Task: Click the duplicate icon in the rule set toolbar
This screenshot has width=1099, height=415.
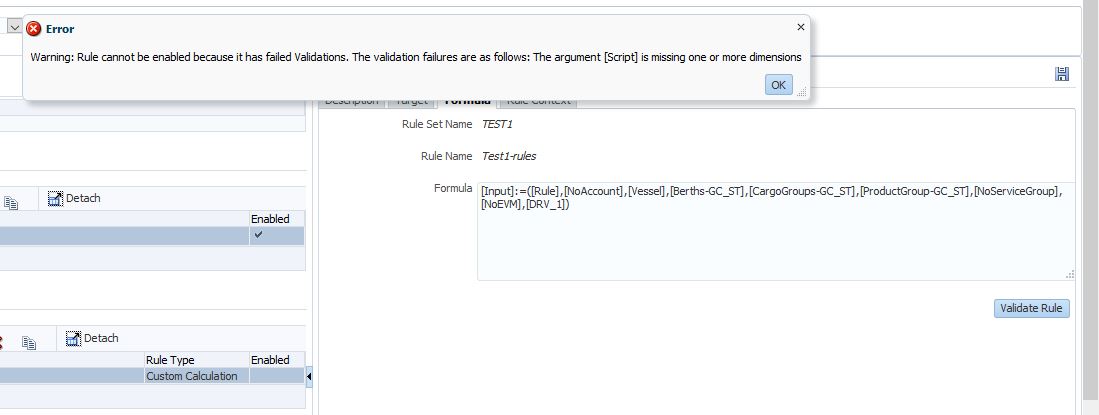Action: pyautogui.click(x=11, y=203)
